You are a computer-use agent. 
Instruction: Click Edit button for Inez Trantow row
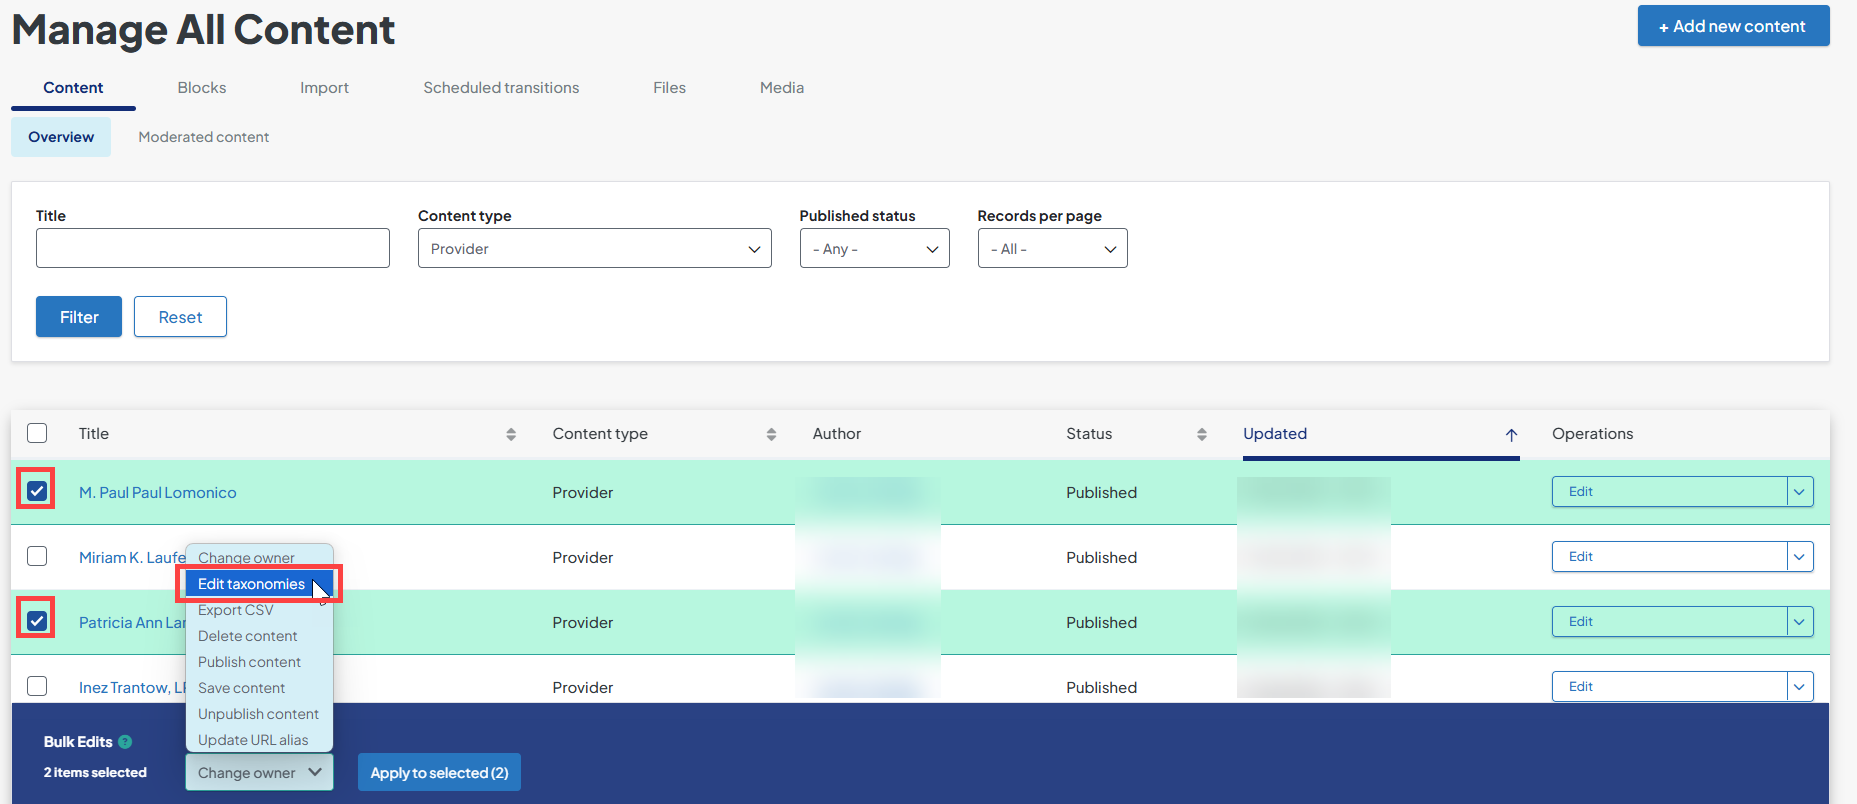coord(1669,687)
